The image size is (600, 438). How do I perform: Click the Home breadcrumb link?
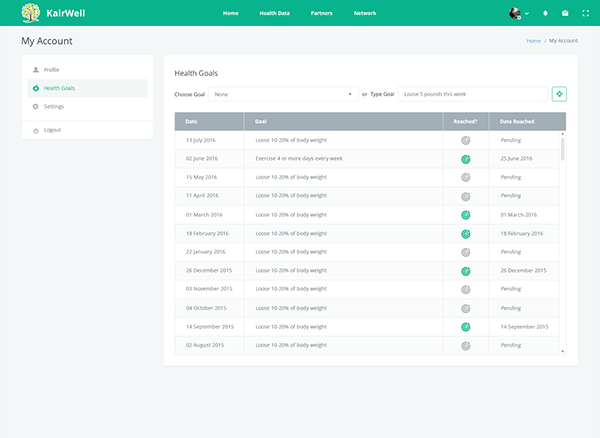point(533,41)
